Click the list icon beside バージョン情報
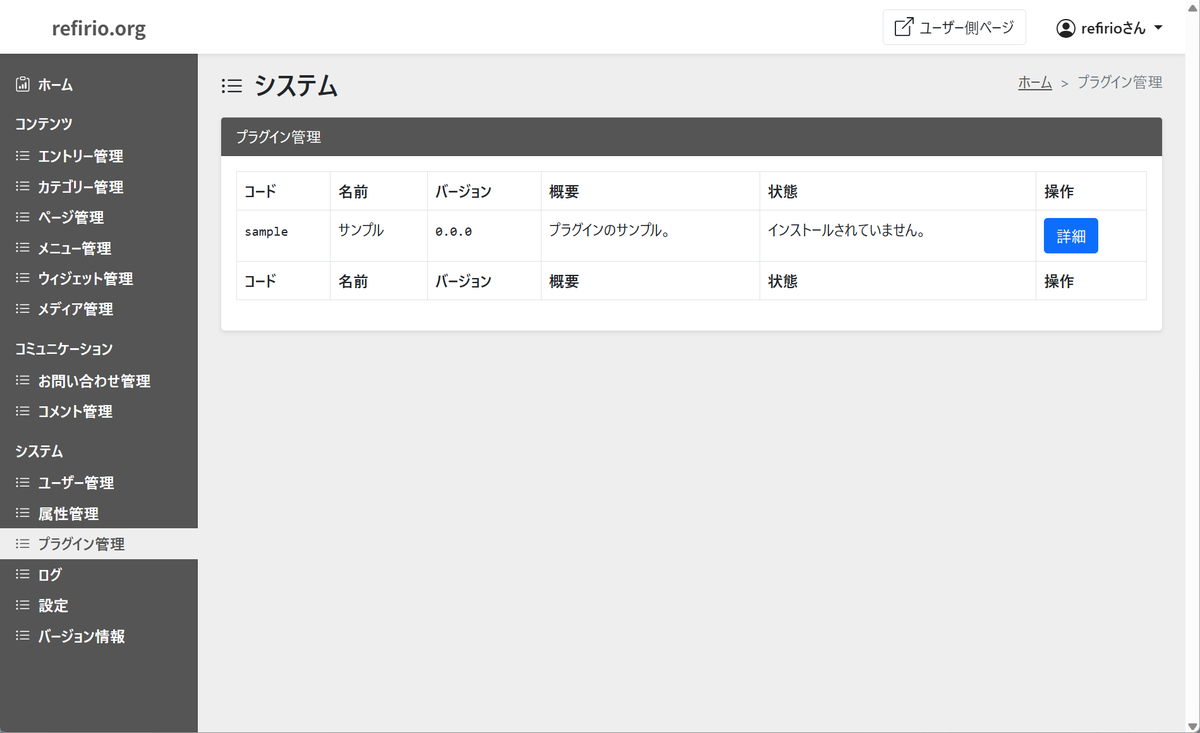 [23, 636]
